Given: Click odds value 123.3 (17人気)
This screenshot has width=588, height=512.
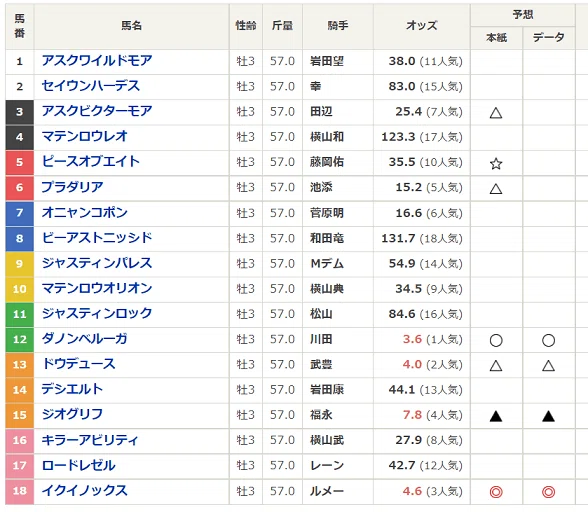Looking at the screenshot, I should point(422,137).
